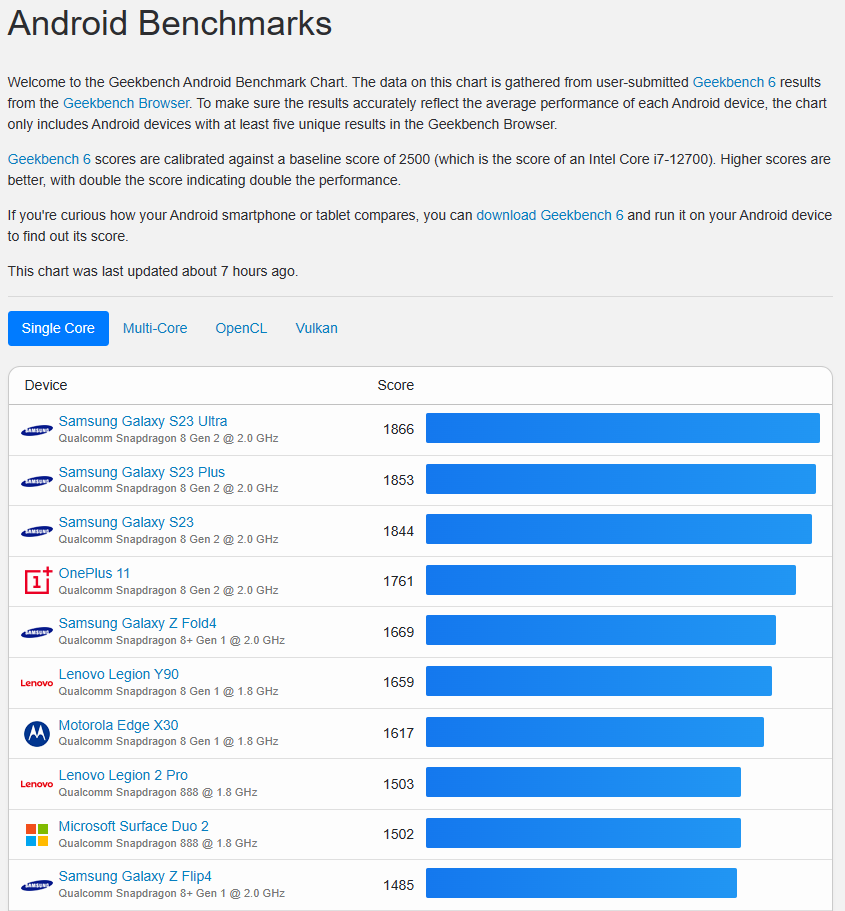845x911 pixels.
Task: Click Snapdragon 8+ Gen 1 text under Z Fold4
Action: [x=171, y=640]
